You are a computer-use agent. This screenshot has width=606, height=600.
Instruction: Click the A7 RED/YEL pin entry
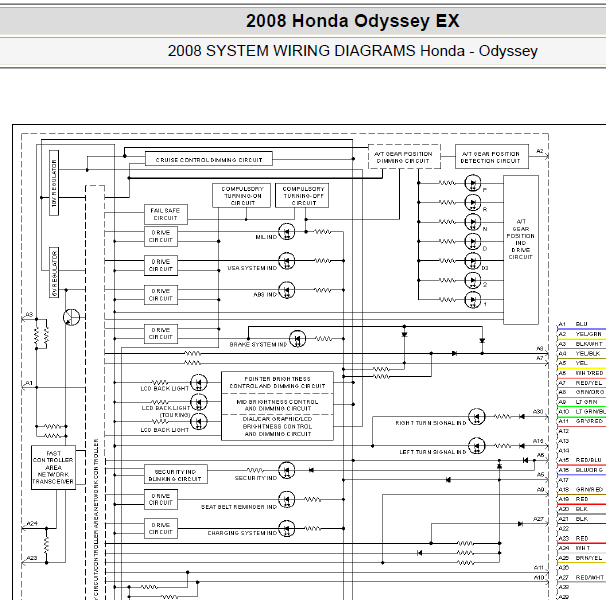pyautogui.click(x=582, y=383)
